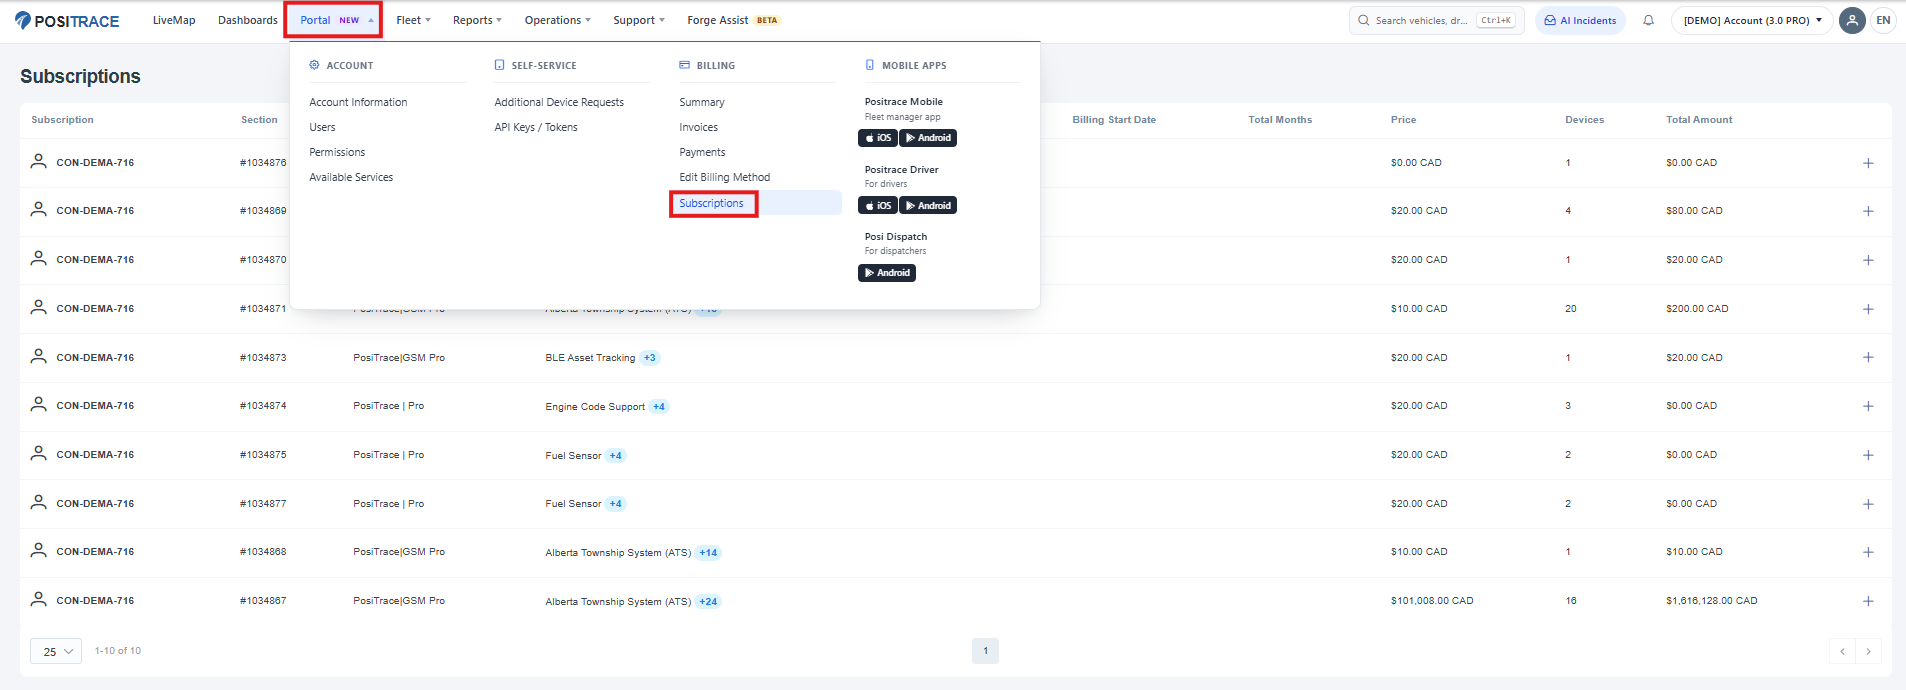The width and height of the screenshot is (1906, 690).
Task: Click user icon in row #1034873
Action: pyautogui.click(x=39, y=356)
